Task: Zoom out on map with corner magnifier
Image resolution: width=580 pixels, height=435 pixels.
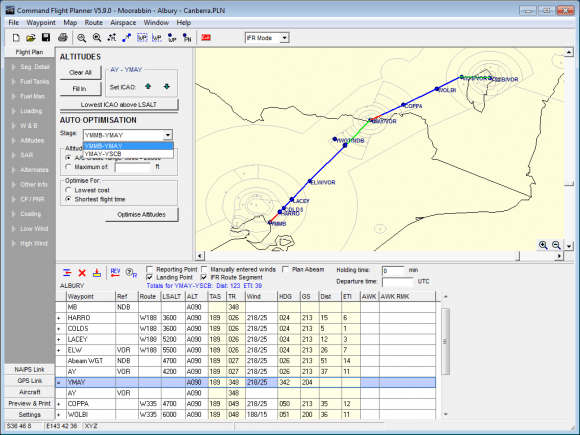Action: click(x=556, y=245)
